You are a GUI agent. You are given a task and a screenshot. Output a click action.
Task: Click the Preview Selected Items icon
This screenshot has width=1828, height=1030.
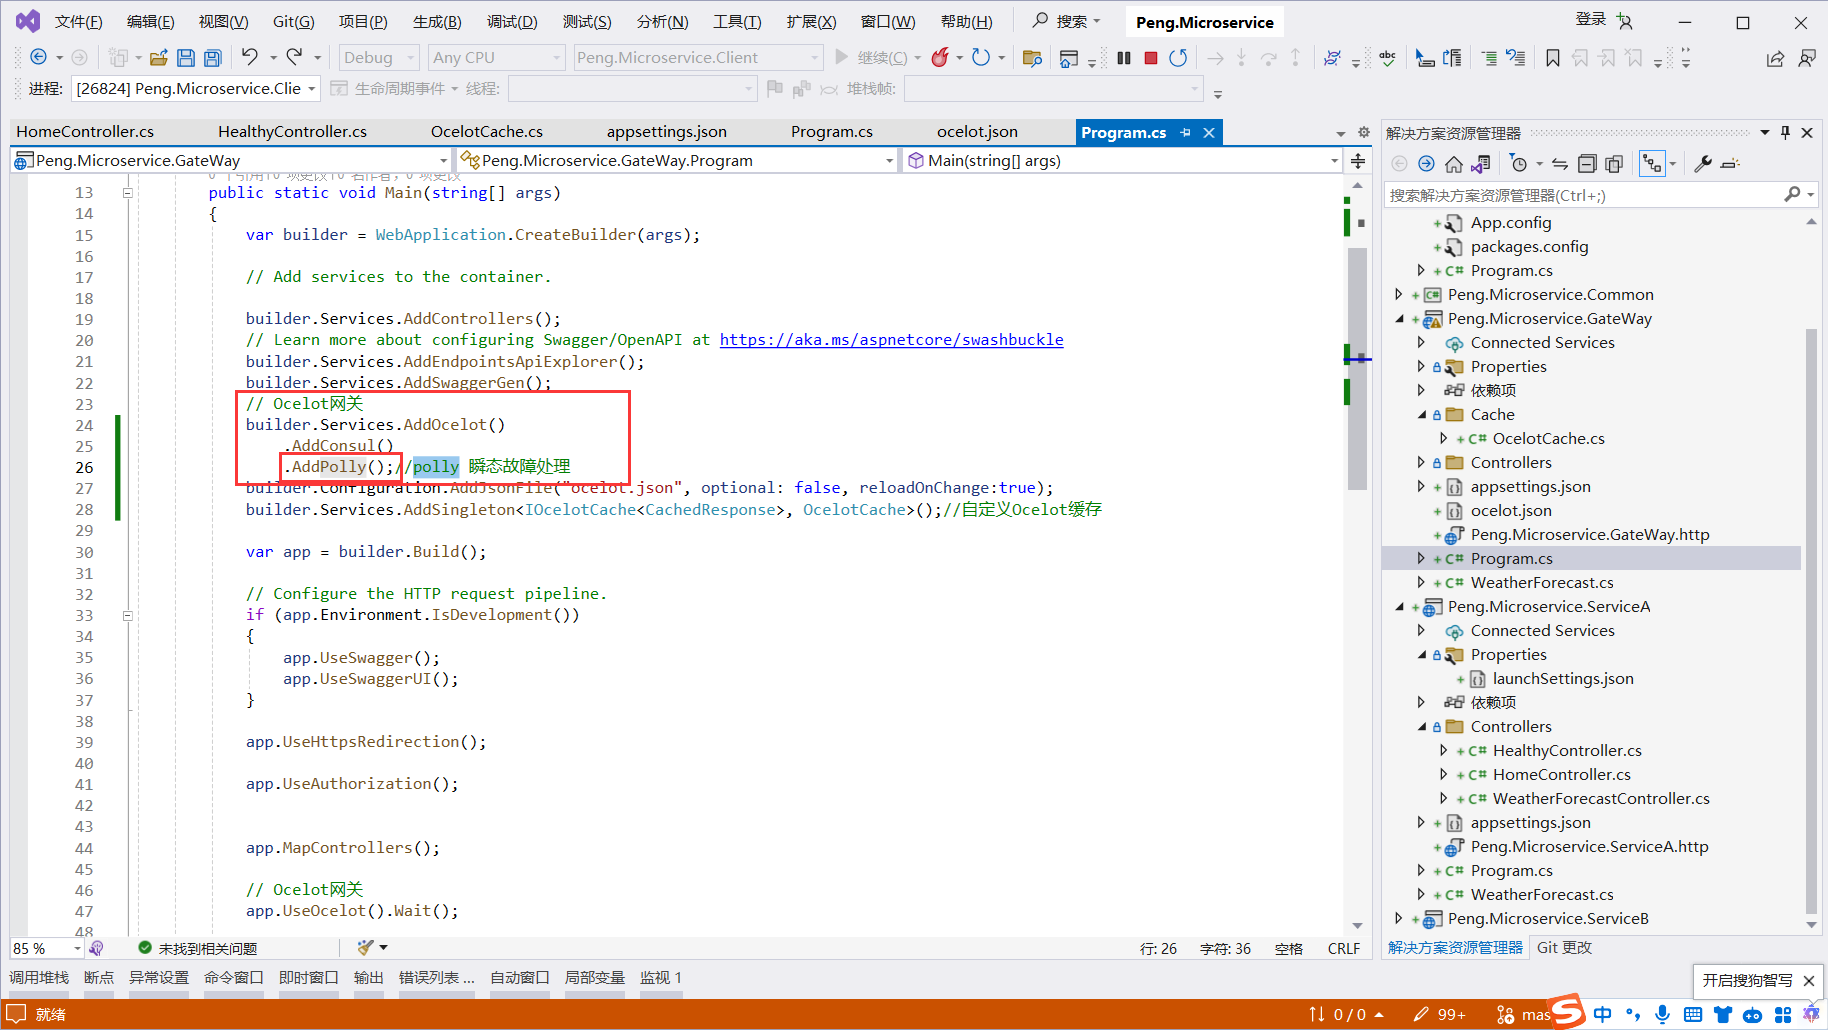(x=1731, y=164)
